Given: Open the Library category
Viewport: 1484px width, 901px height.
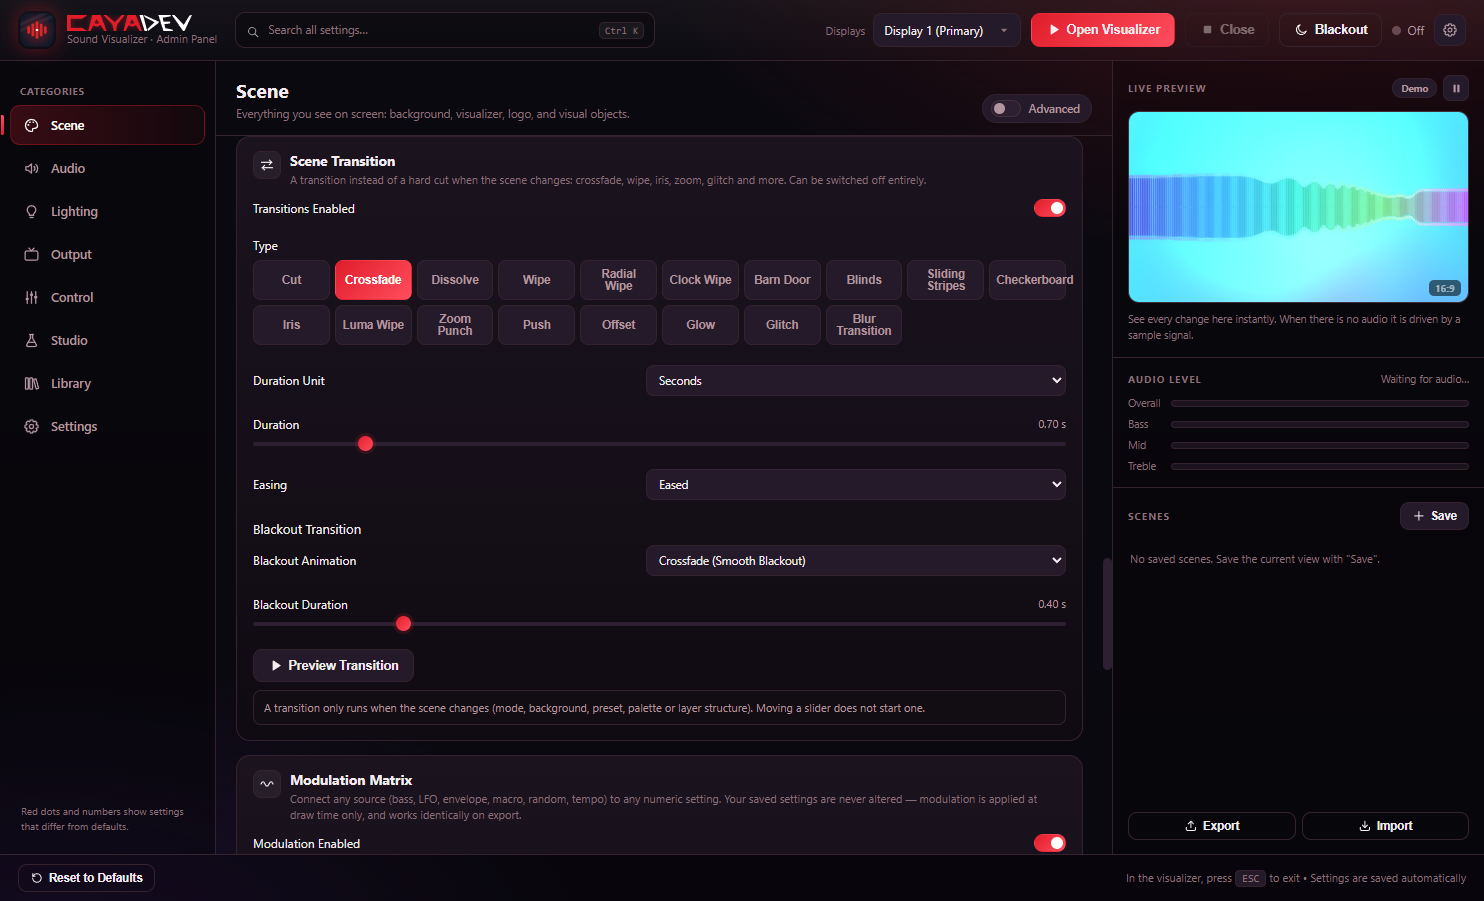Looking at the screenshot, I should [x=108, y=383].
